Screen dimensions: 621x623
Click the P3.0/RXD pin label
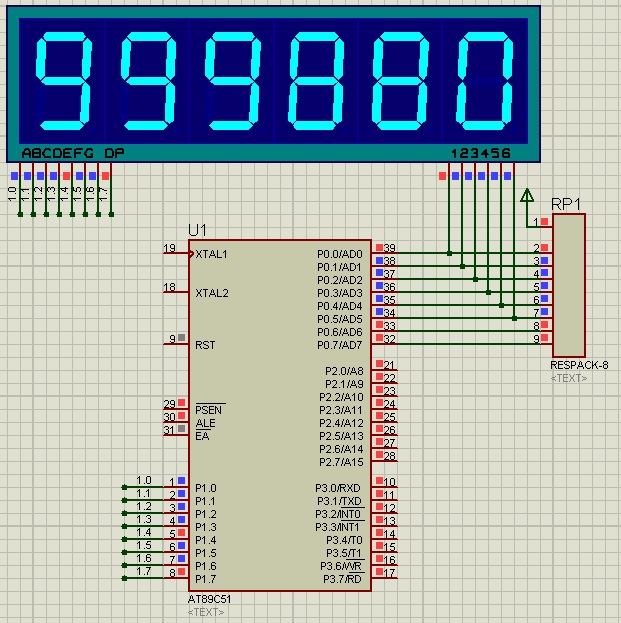pos(338,488)
